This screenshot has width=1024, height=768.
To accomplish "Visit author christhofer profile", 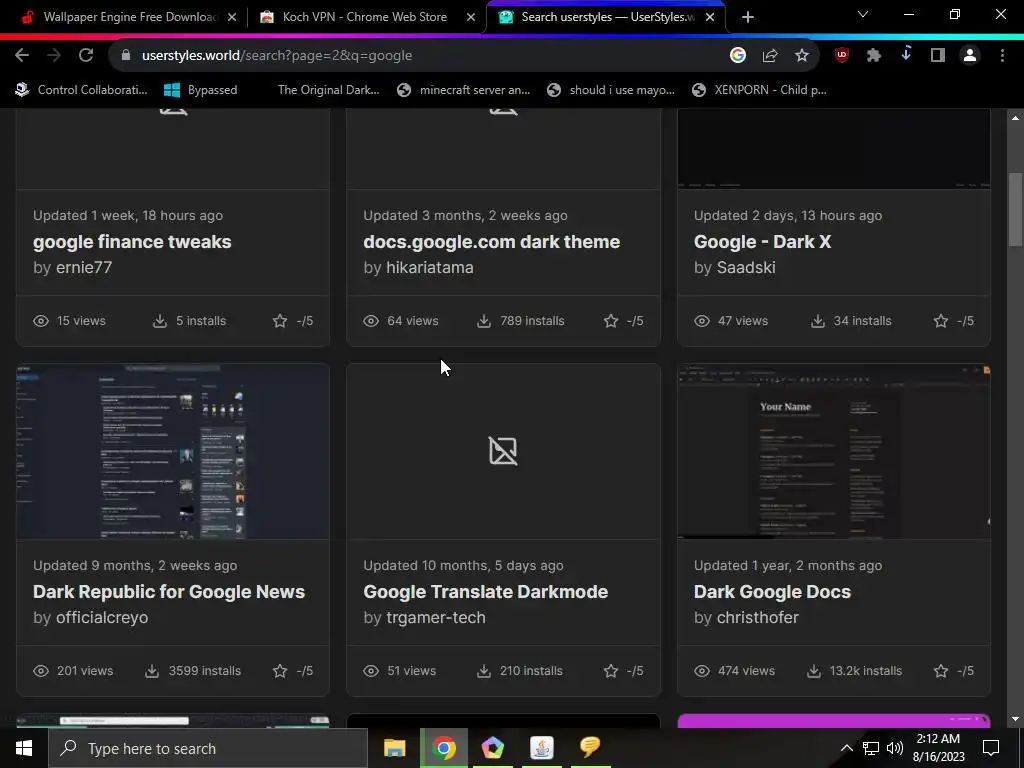I will click(x=758, y=618).
